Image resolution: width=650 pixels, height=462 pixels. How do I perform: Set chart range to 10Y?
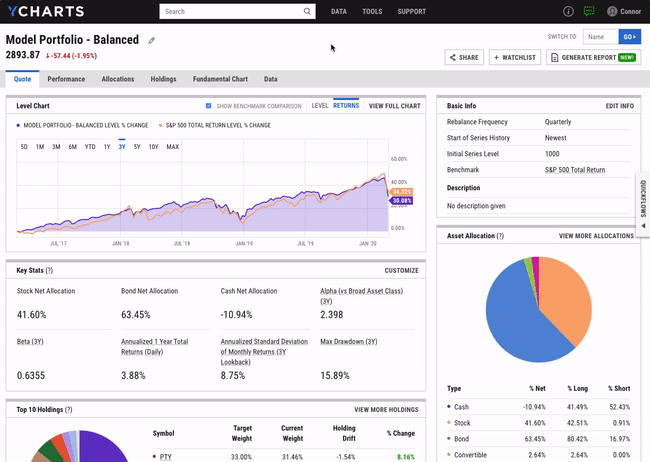[x=153, y=146]
